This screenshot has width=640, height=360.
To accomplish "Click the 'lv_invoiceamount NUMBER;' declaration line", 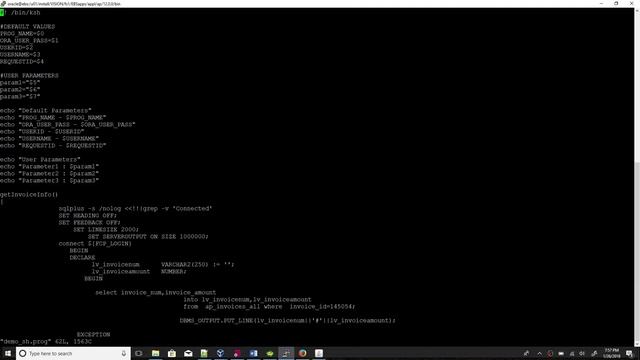I will (139, 271).
